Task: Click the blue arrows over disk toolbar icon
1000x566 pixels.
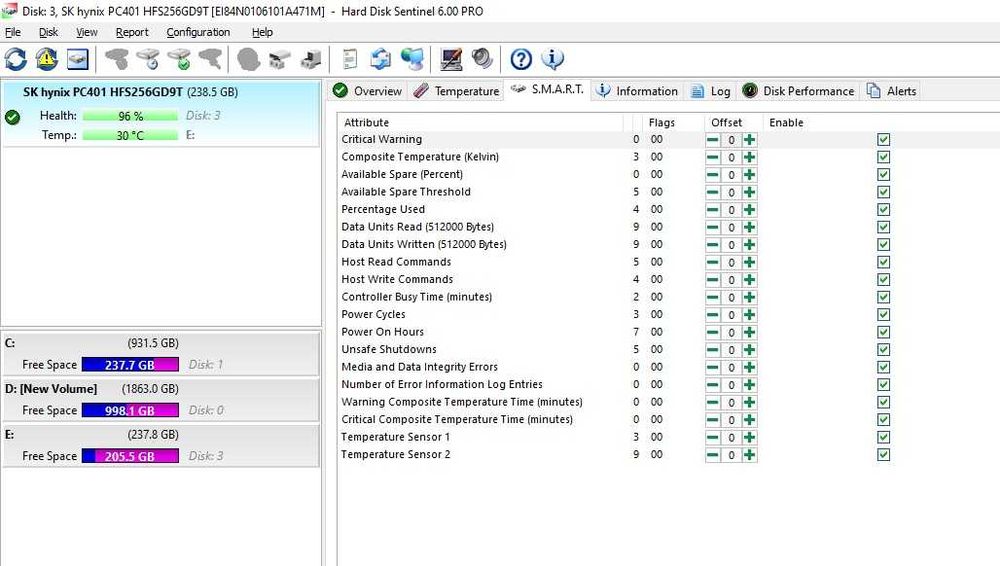Action: coord(381,59)
